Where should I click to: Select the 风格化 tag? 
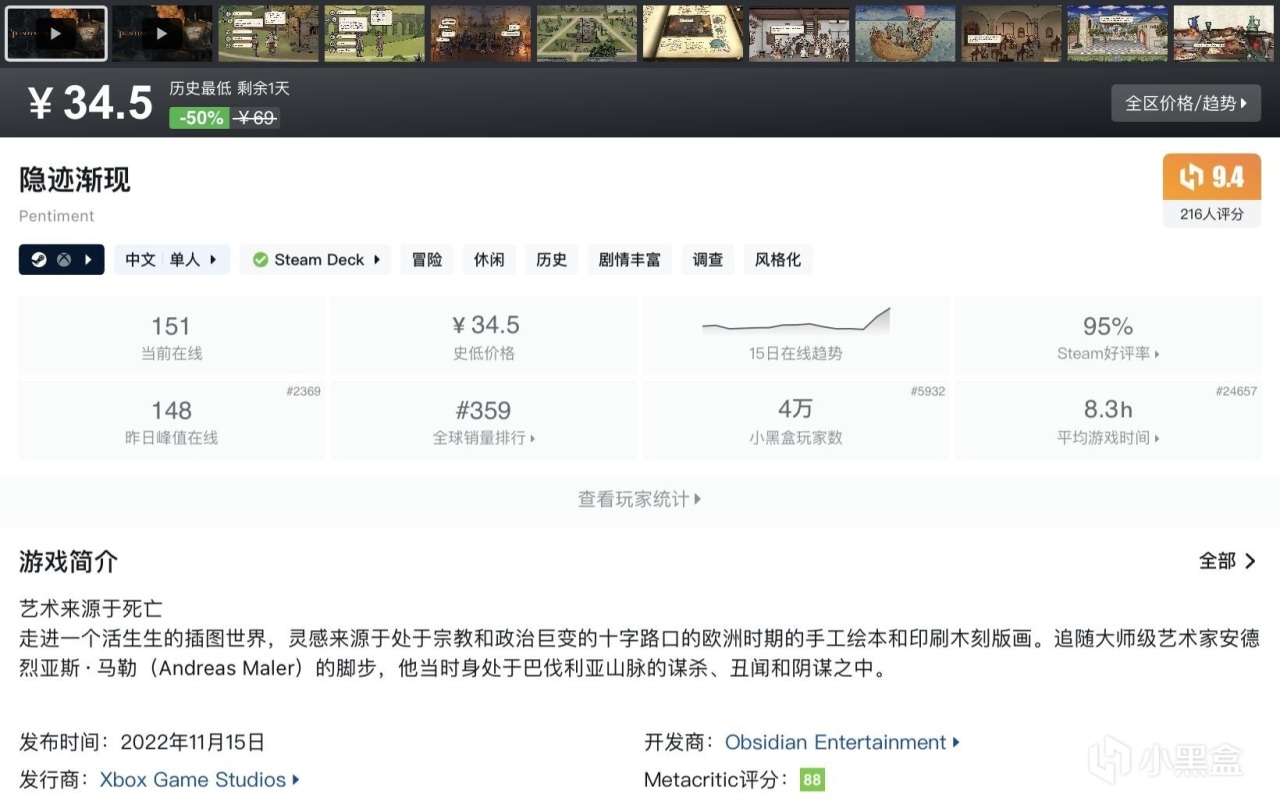coord(778,260)
